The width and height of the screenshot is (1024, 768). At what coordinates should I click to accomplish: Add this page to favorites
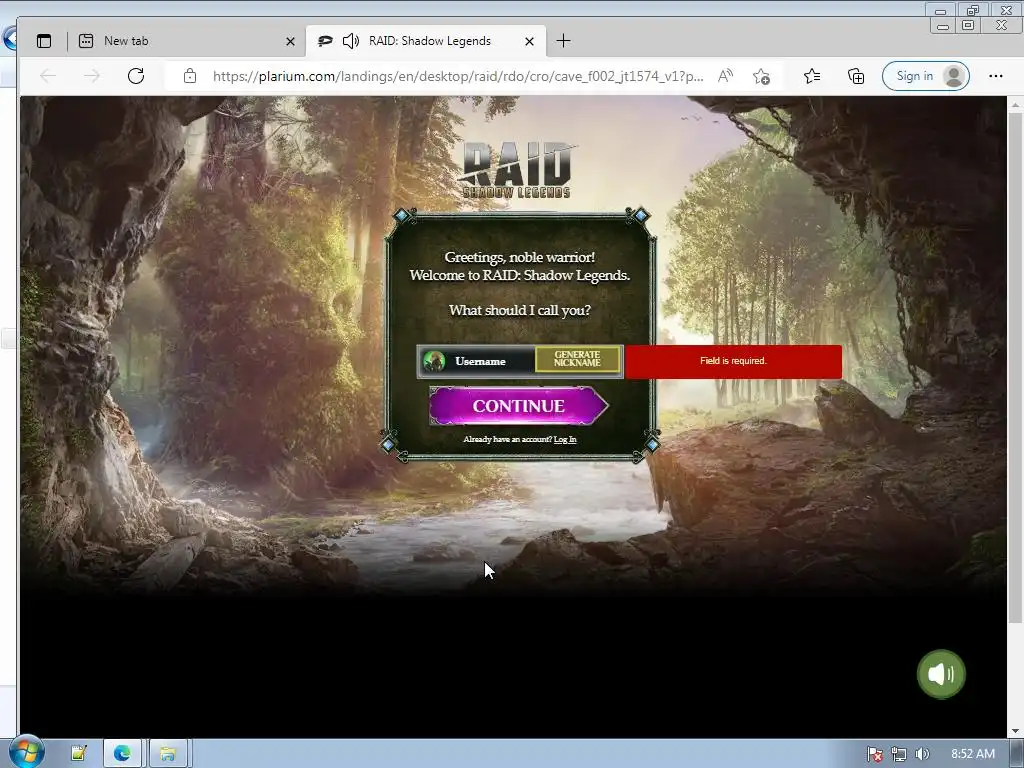point(761,76)
